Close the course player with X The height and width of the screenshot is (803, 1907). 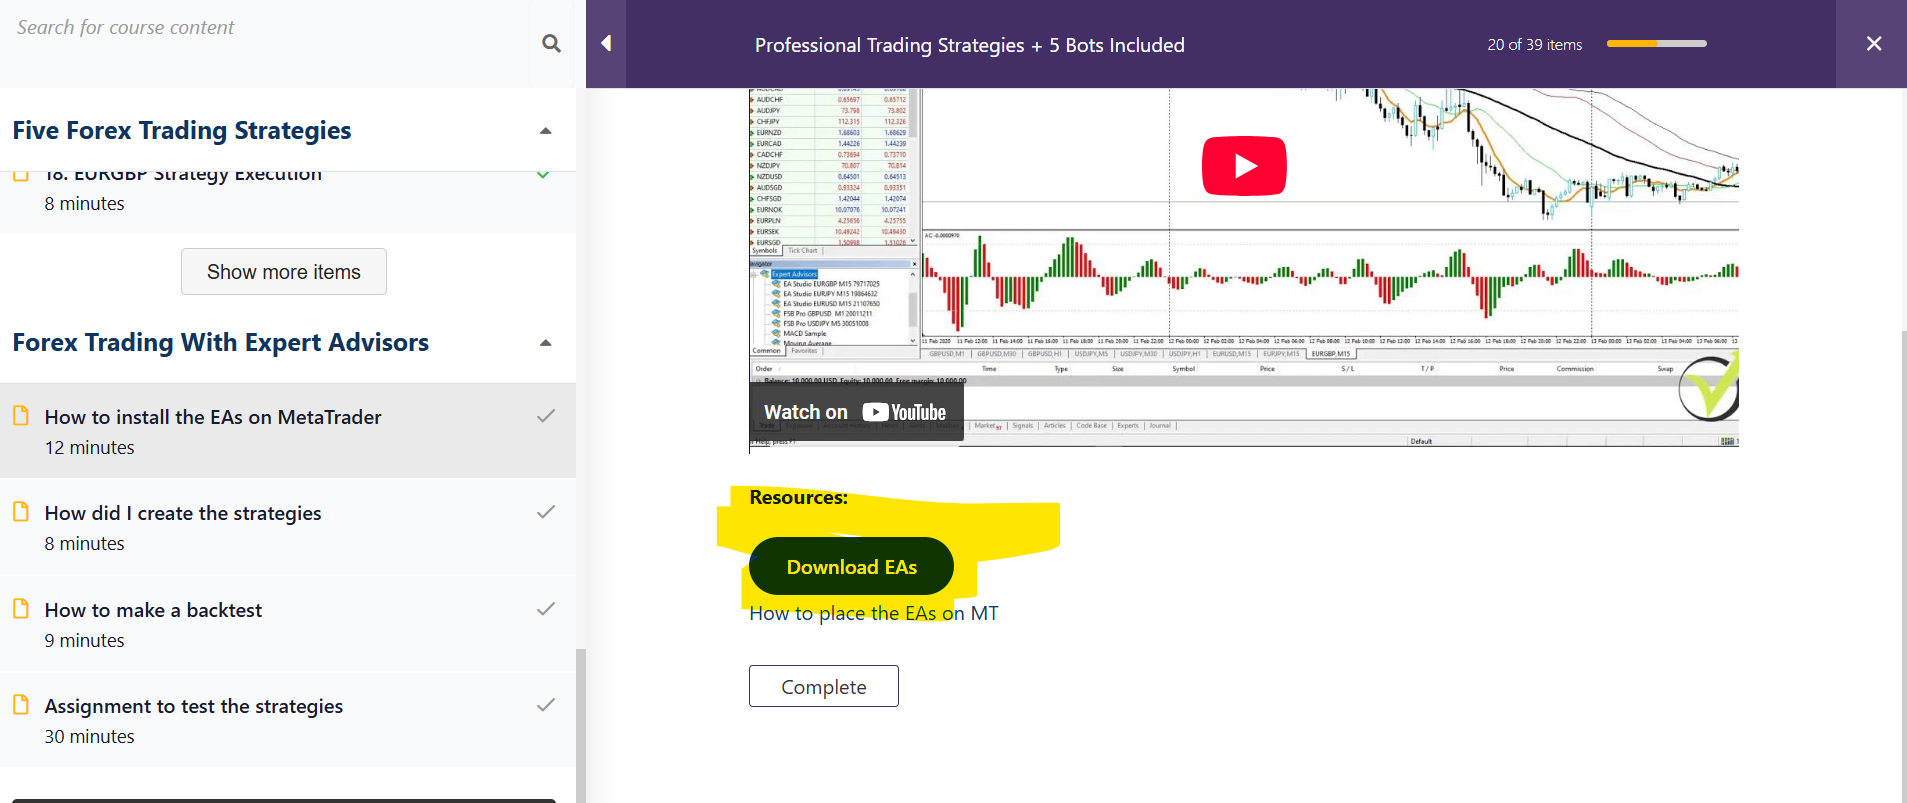pos(1873,43)
